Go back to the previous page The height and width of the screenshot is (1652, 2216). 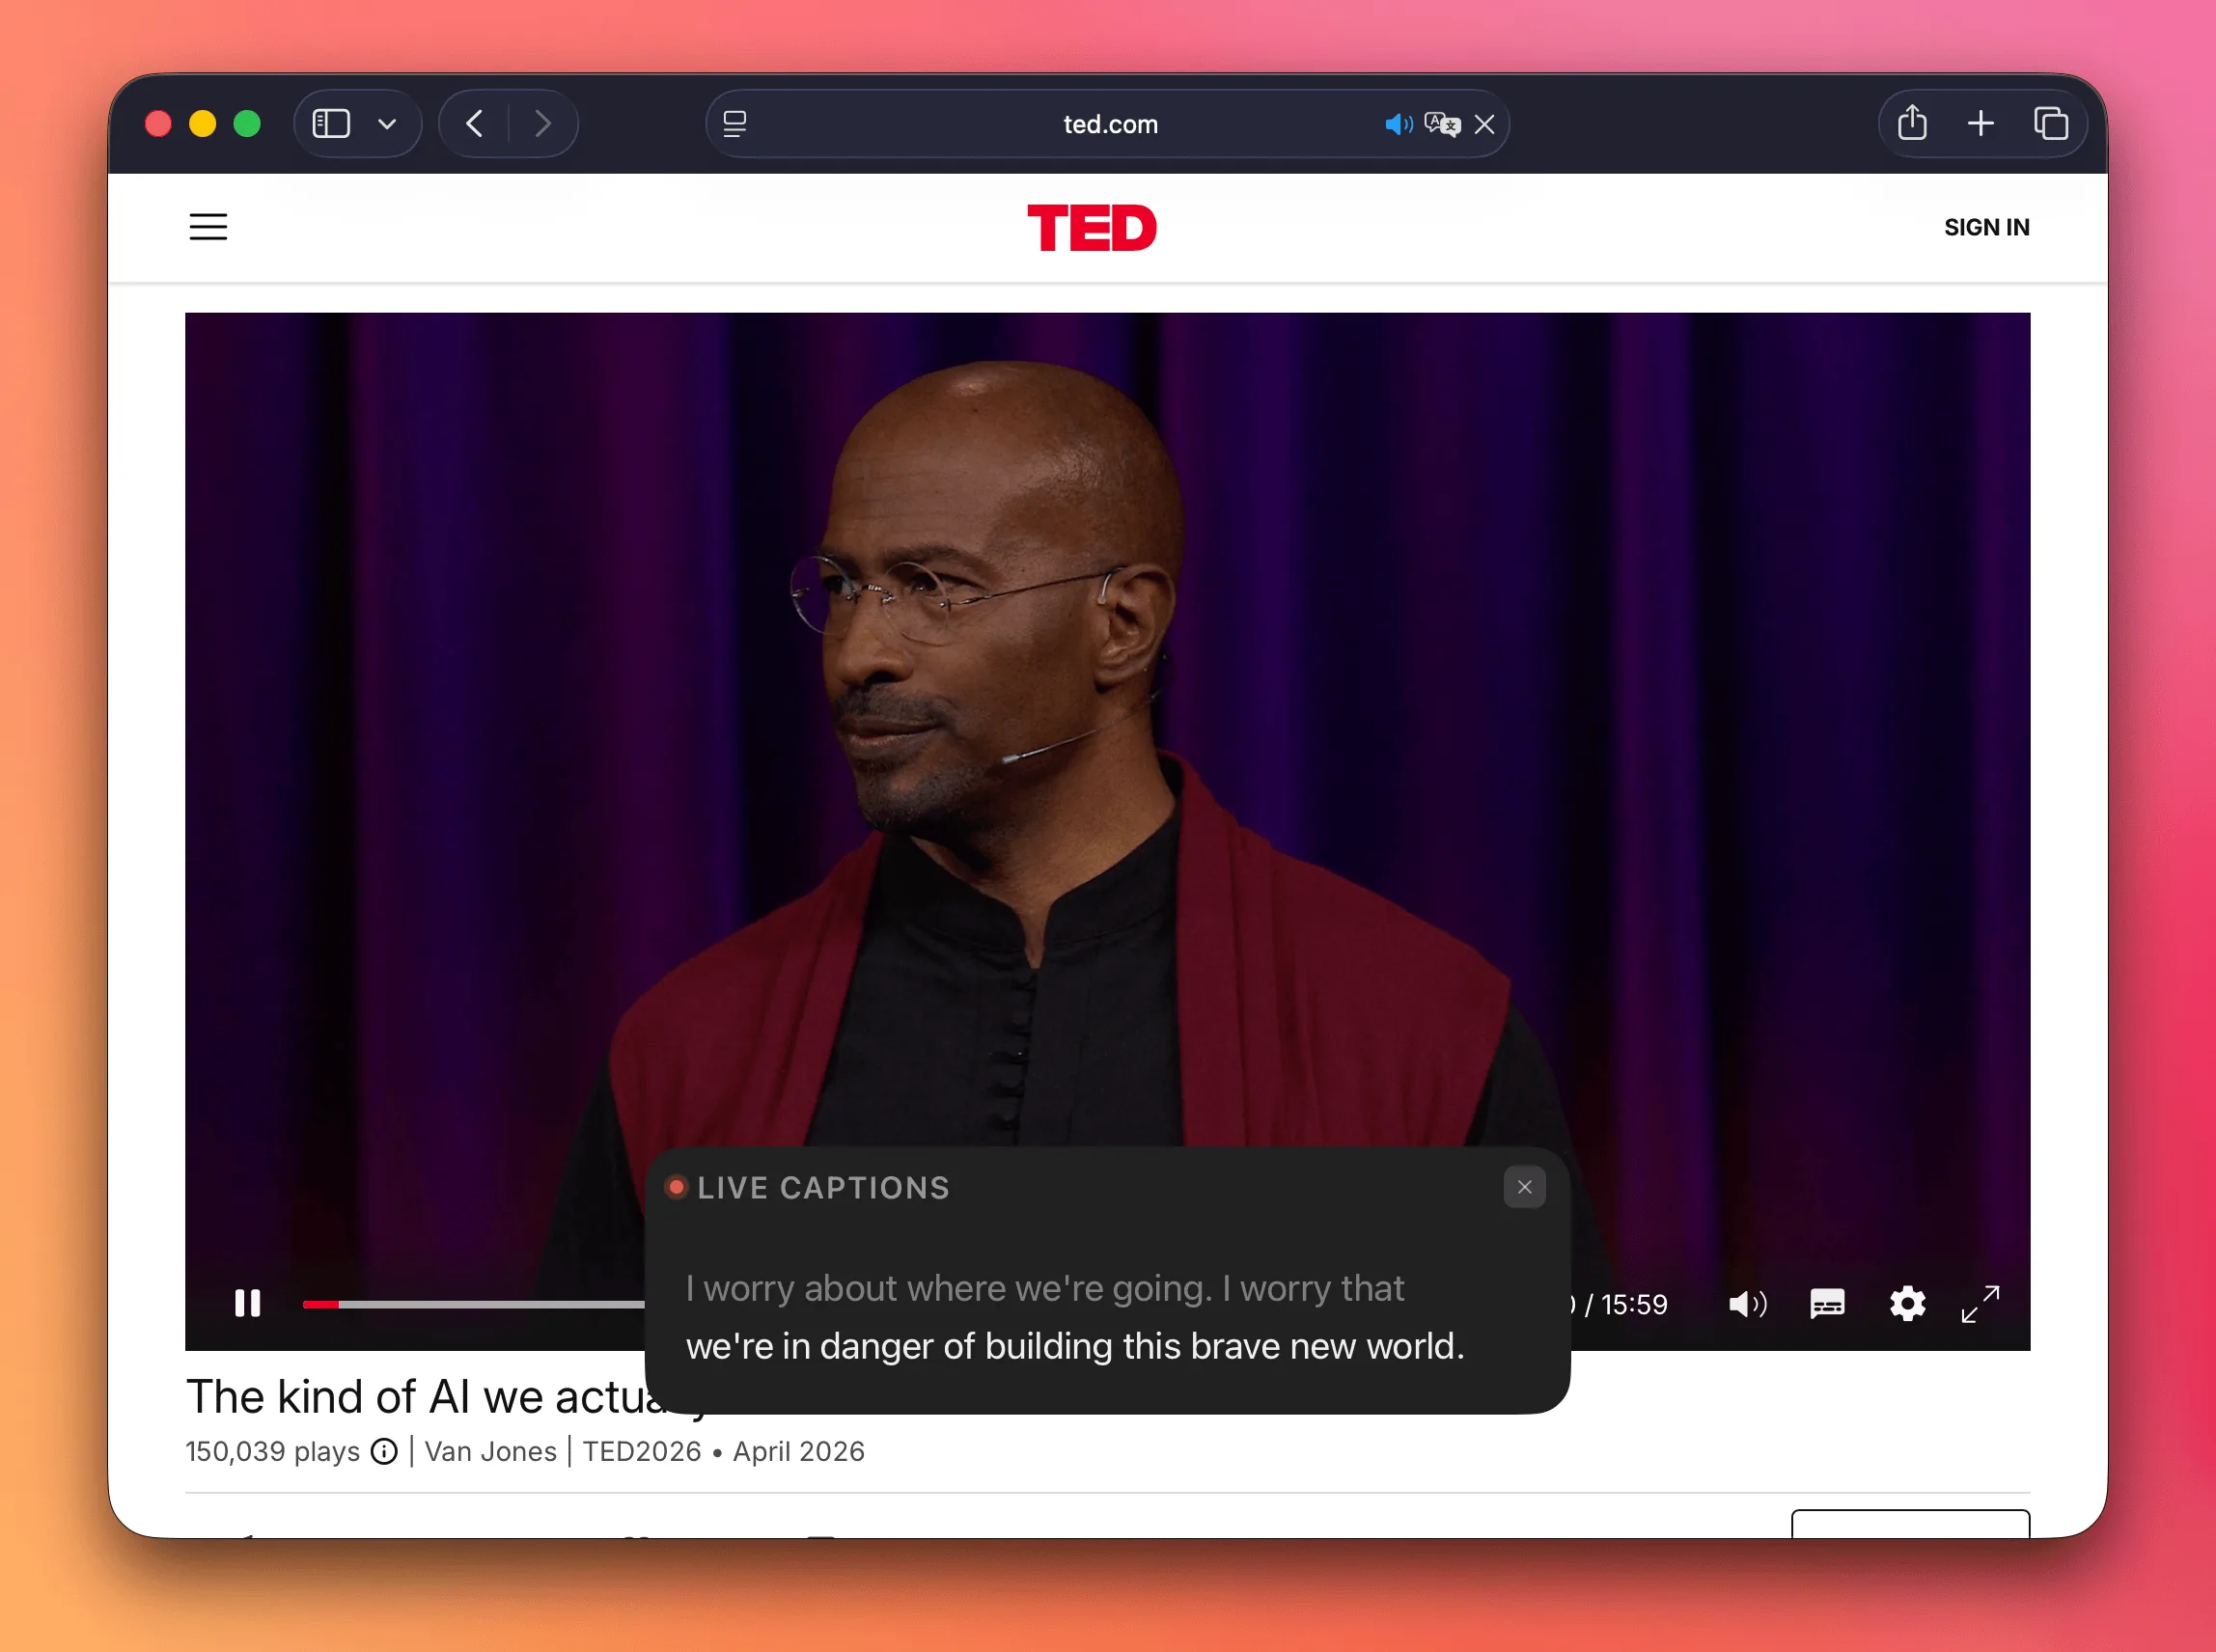475,124
